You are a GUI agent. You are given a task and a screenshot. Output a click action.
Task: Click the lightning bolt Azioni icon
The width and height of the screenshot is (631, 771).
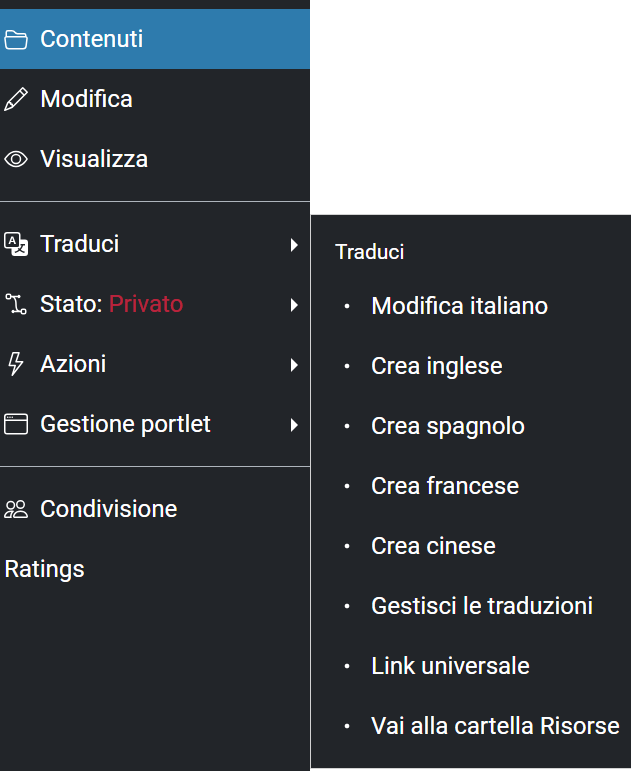[x=16, y=364]
